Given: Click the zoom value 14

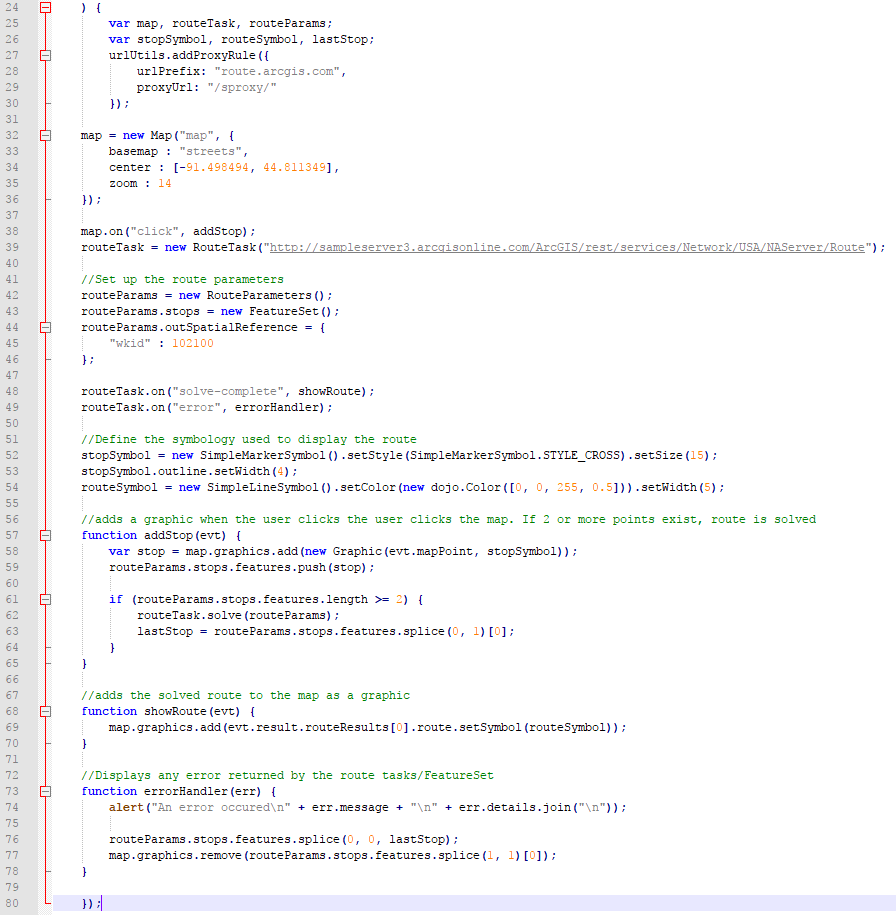Looking at the screenshot, I should (x=165, y=184).
